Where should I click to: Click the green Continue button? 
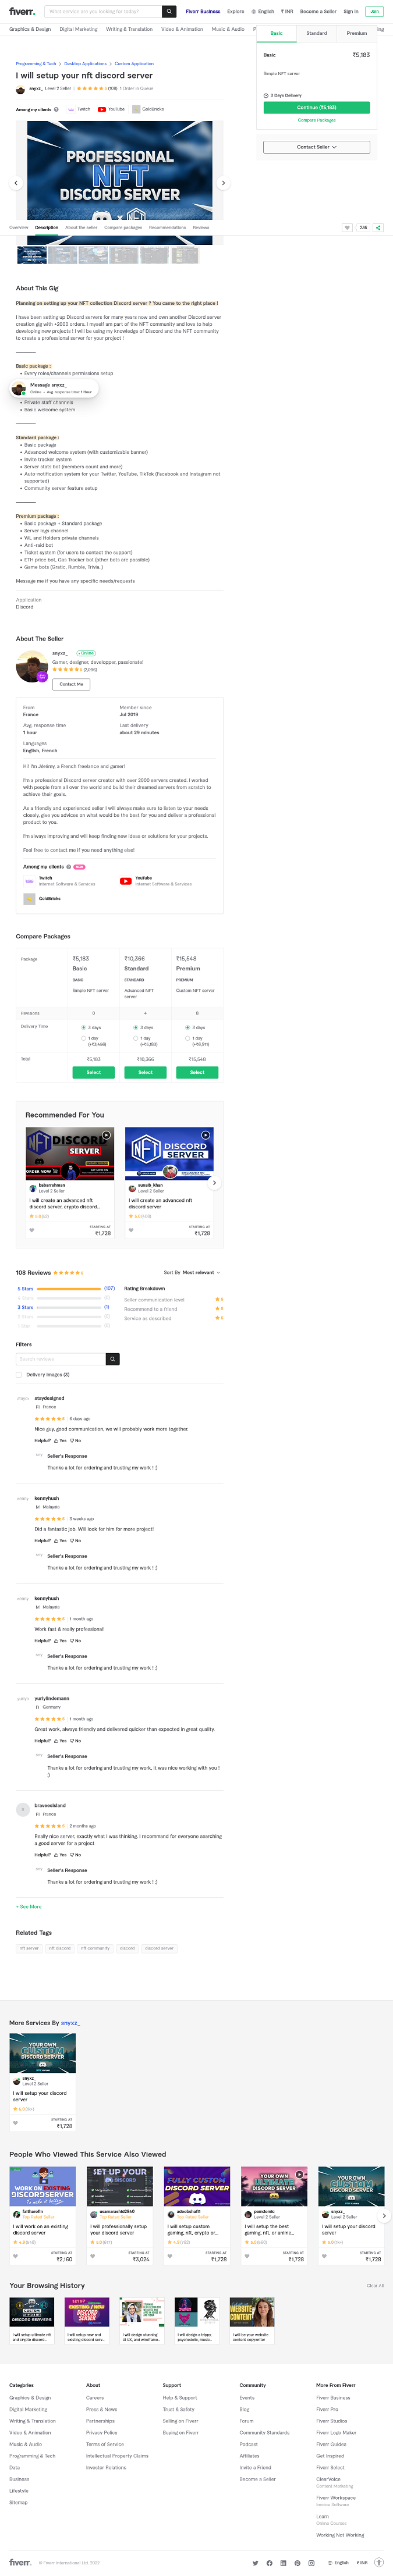[x=316, y=107]
